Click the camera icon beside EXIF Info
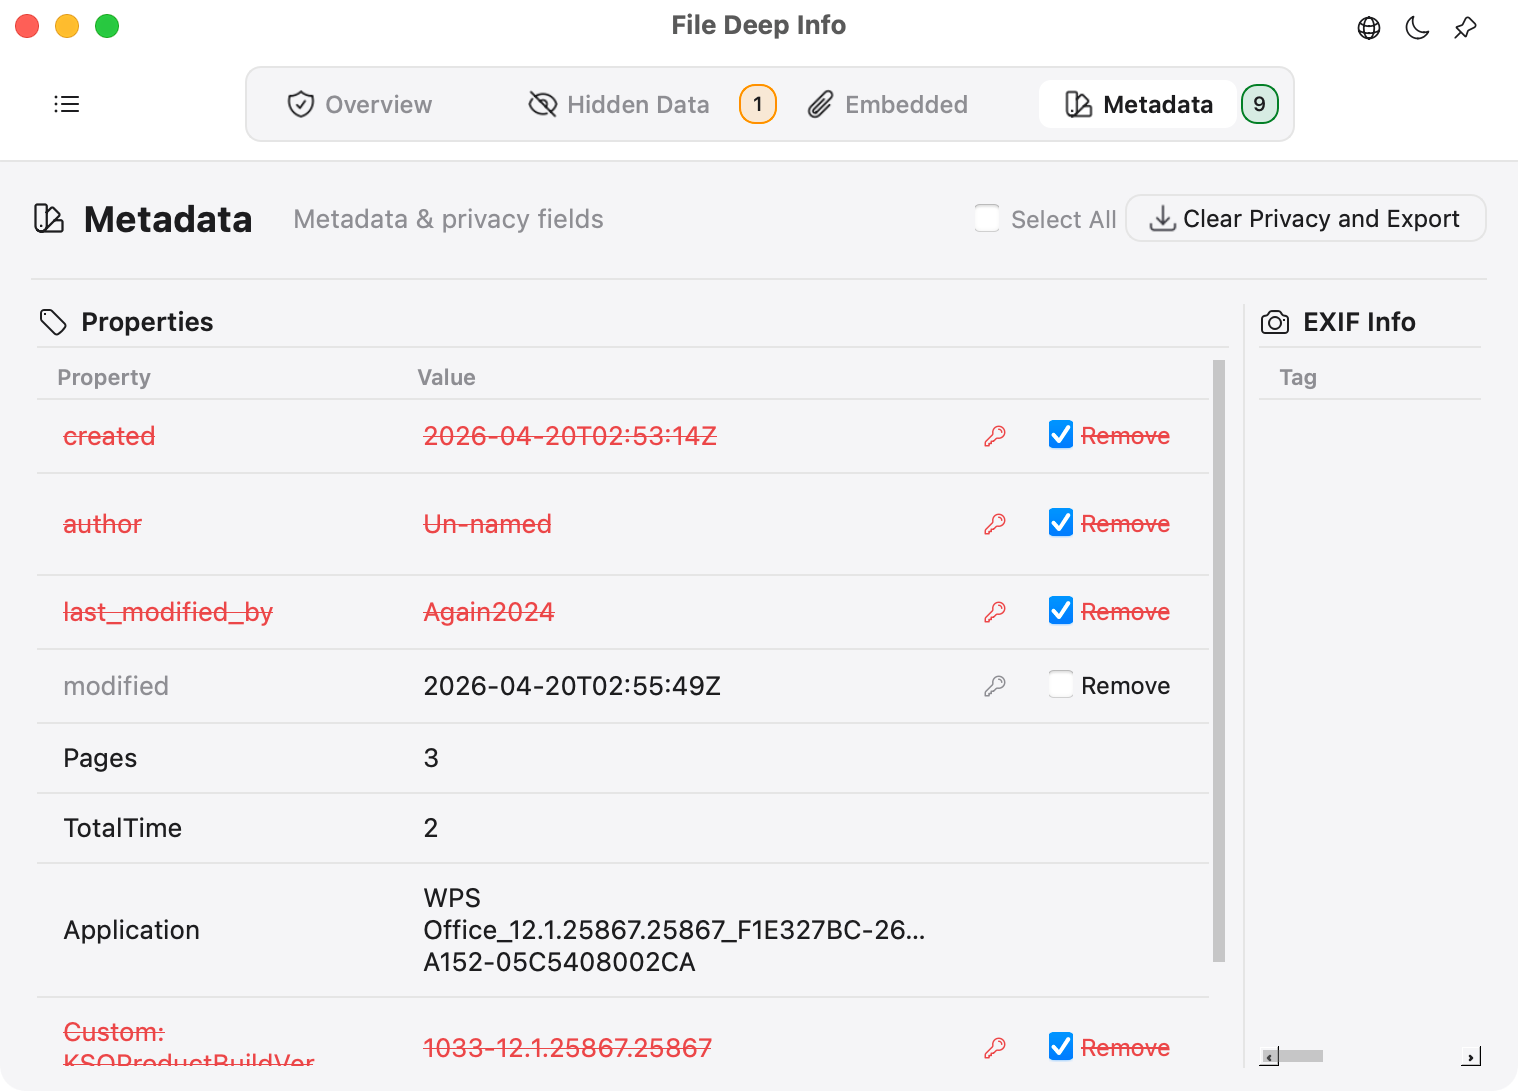The height and width of the screenshot is (1091, 1518). click(x=1275, y=322)
